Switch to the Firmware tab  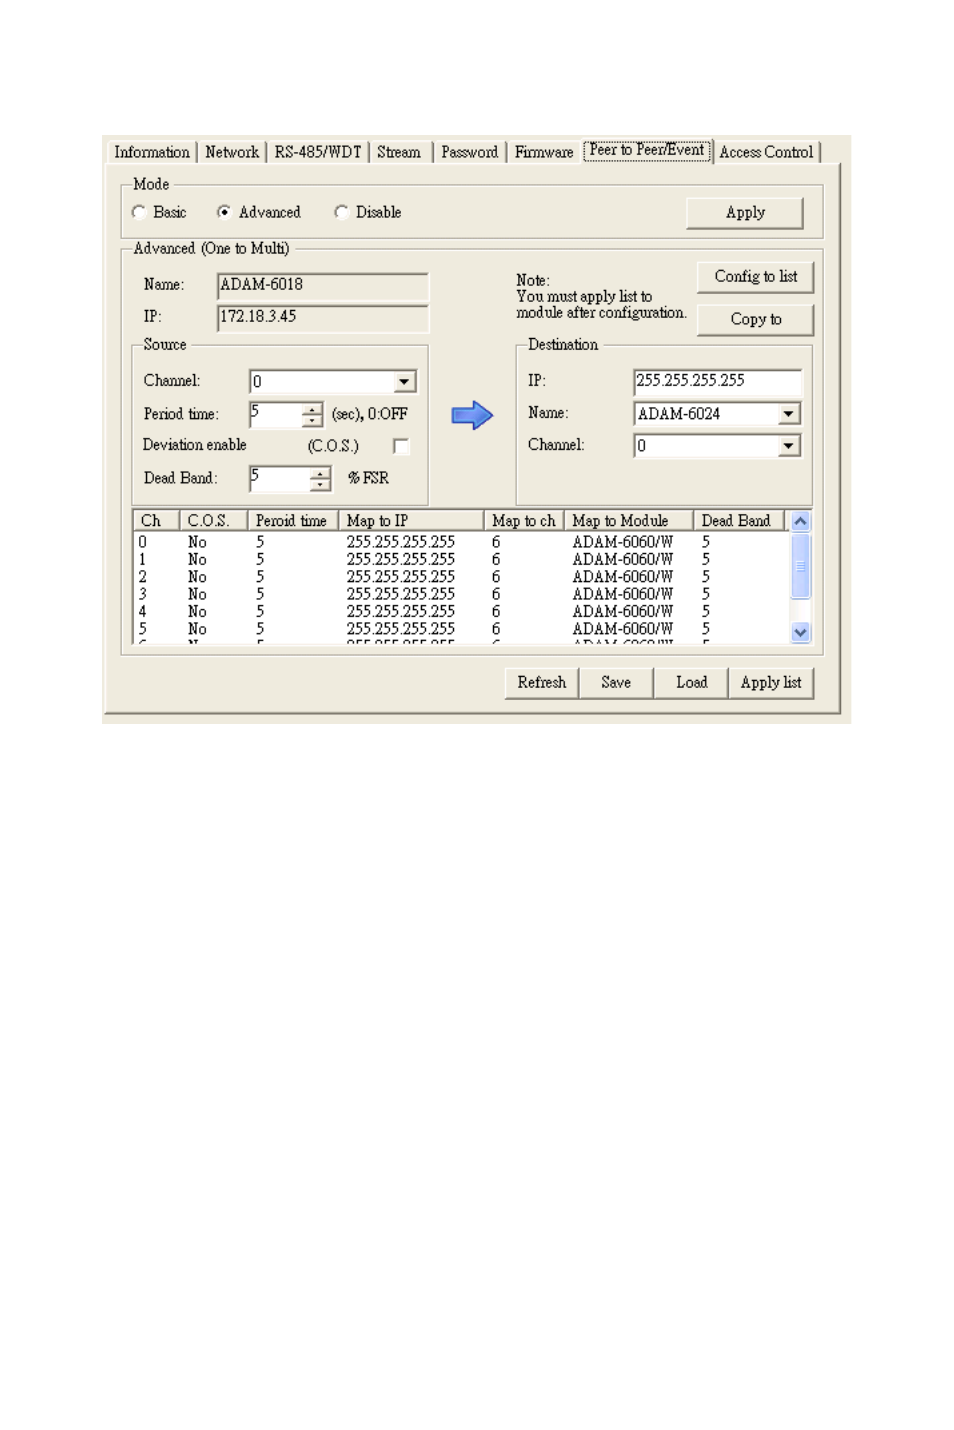coord(544,152)
